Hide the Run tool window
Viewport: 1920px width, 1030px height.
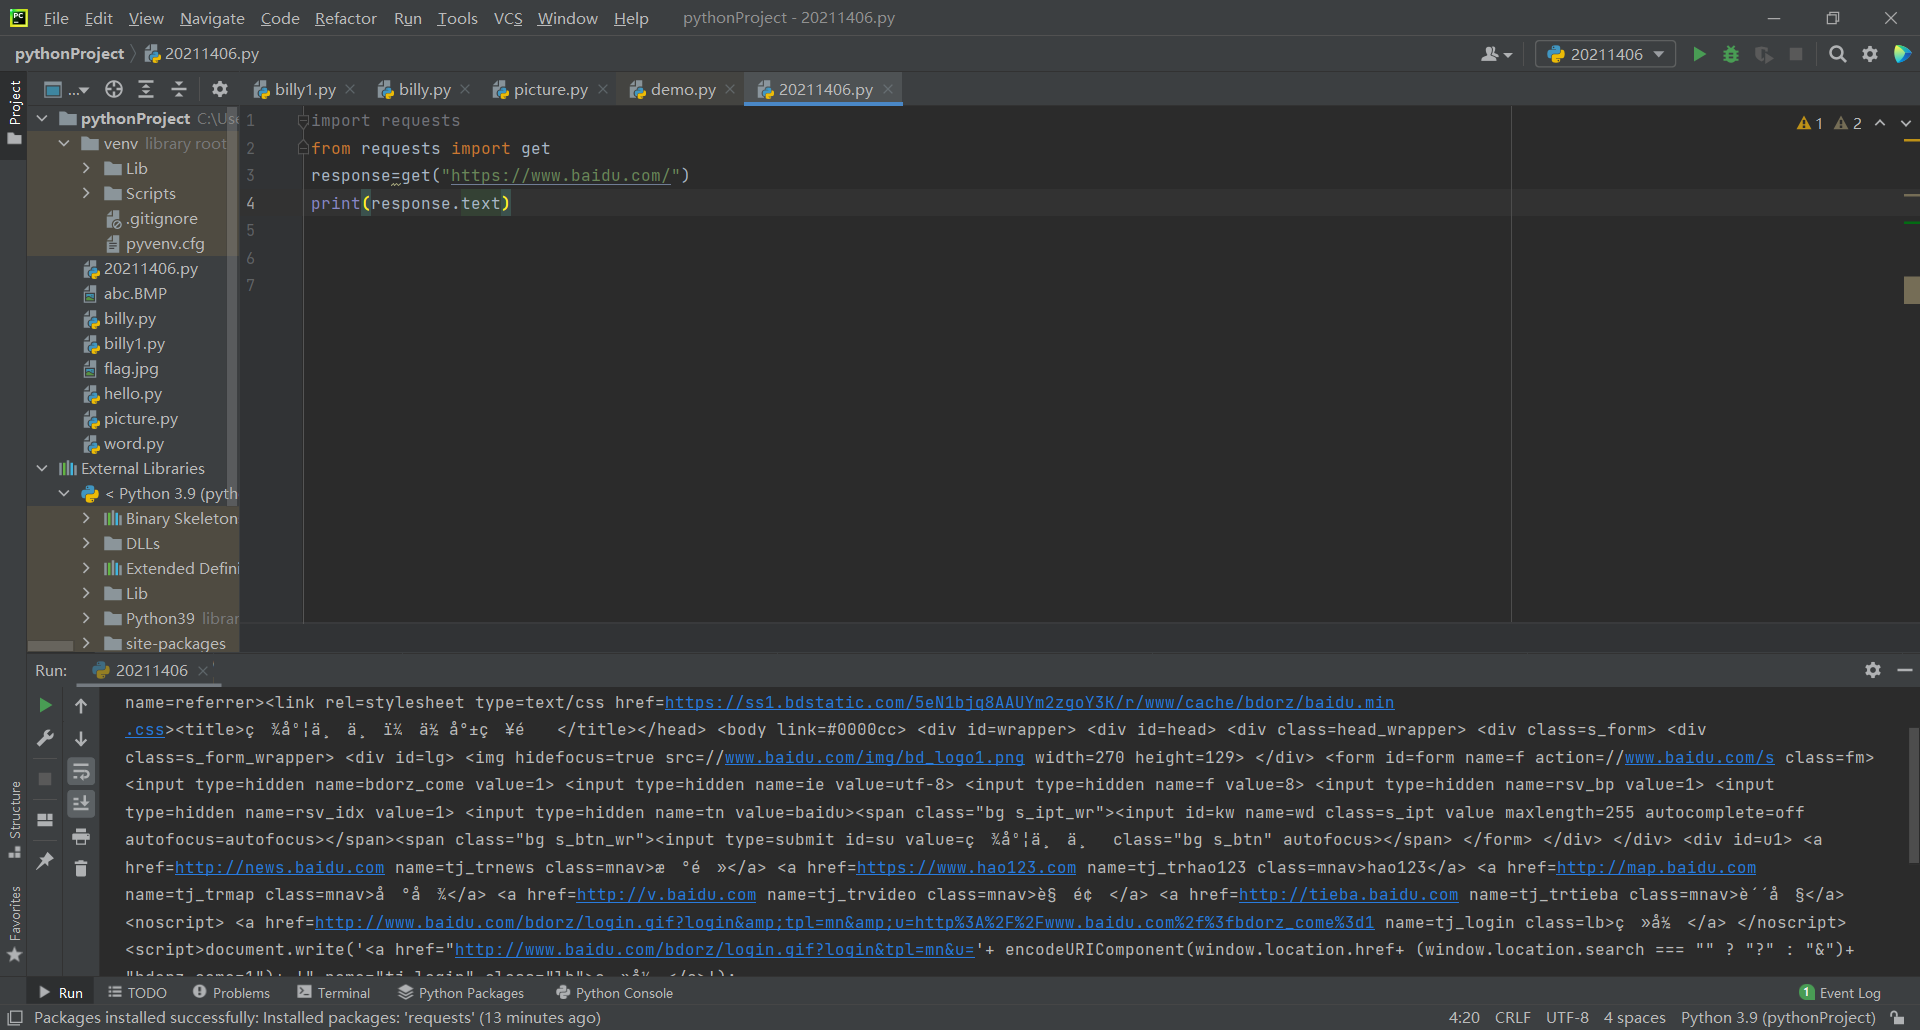1905,670
